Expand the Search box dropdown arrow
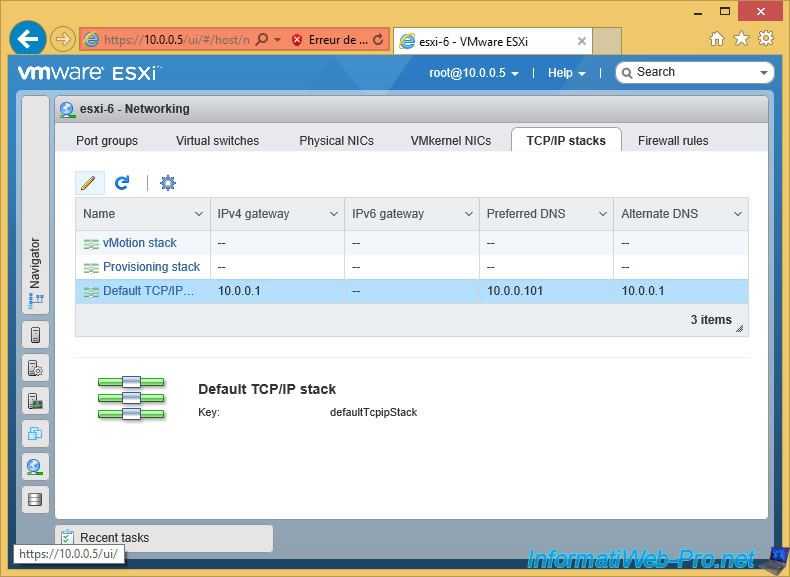This screenshot has width=790, height=577. [764, 73]
